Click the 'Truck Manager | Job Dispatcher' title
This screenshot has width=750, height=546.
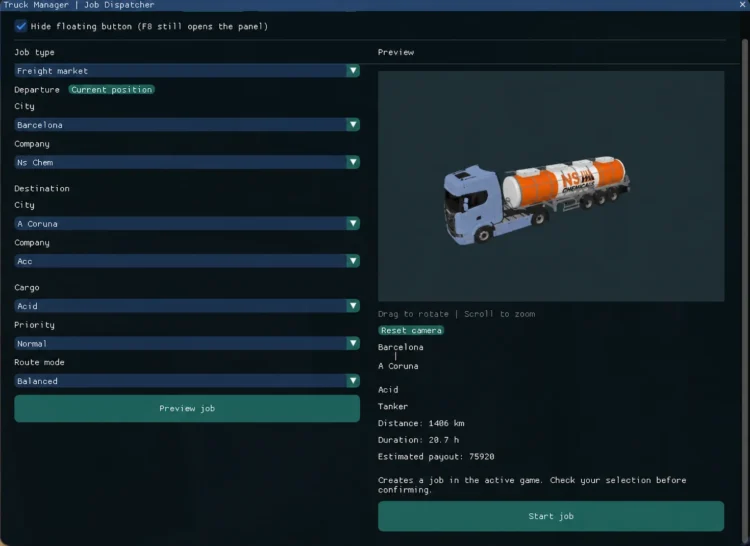pyautogui.click(x=79, y=5)
